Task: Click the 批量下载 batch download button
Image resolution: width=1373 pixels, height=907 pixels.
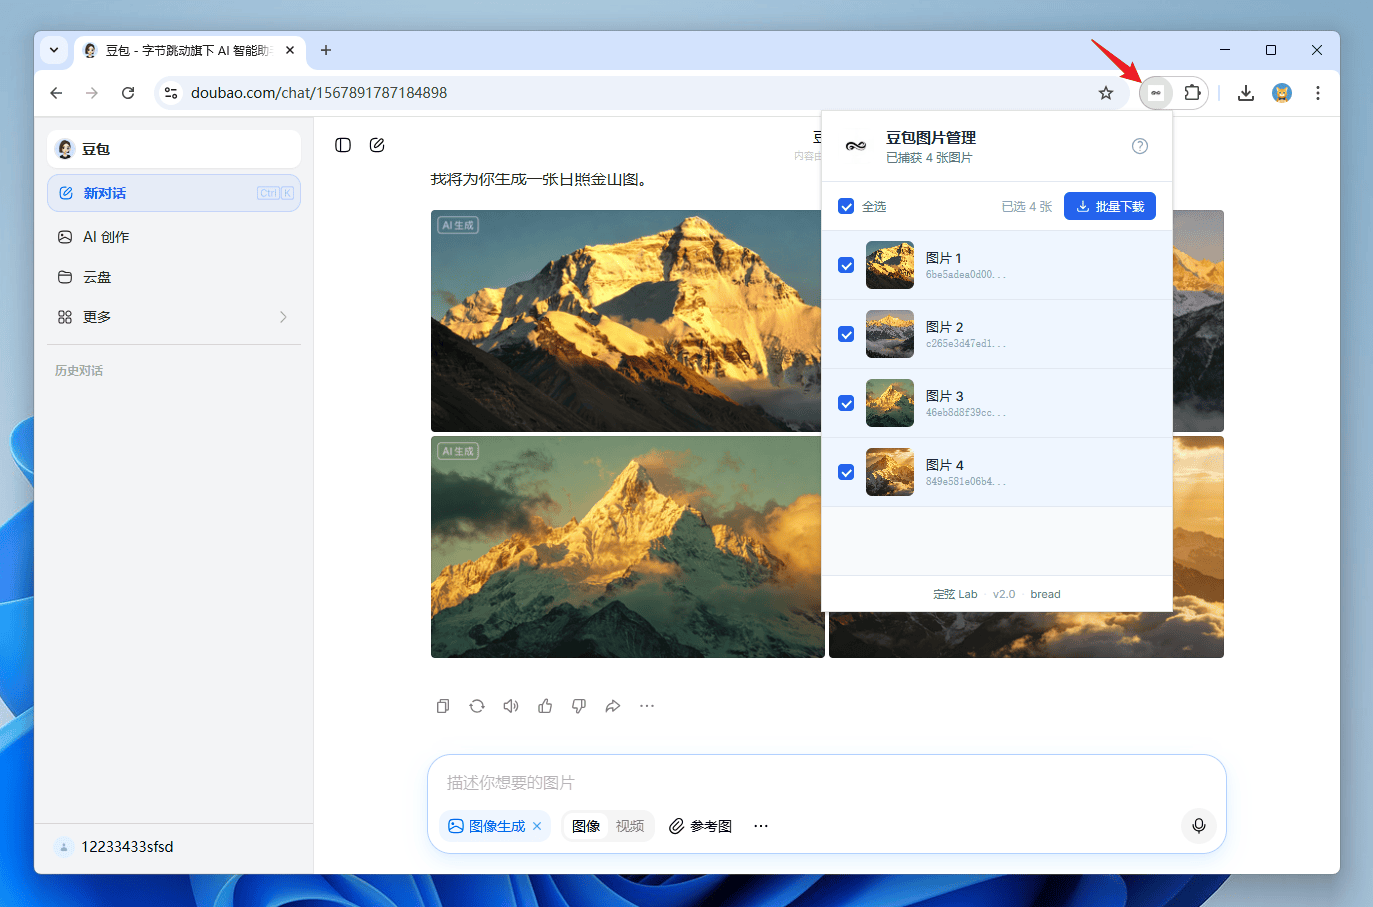Action: [1110, 205]
